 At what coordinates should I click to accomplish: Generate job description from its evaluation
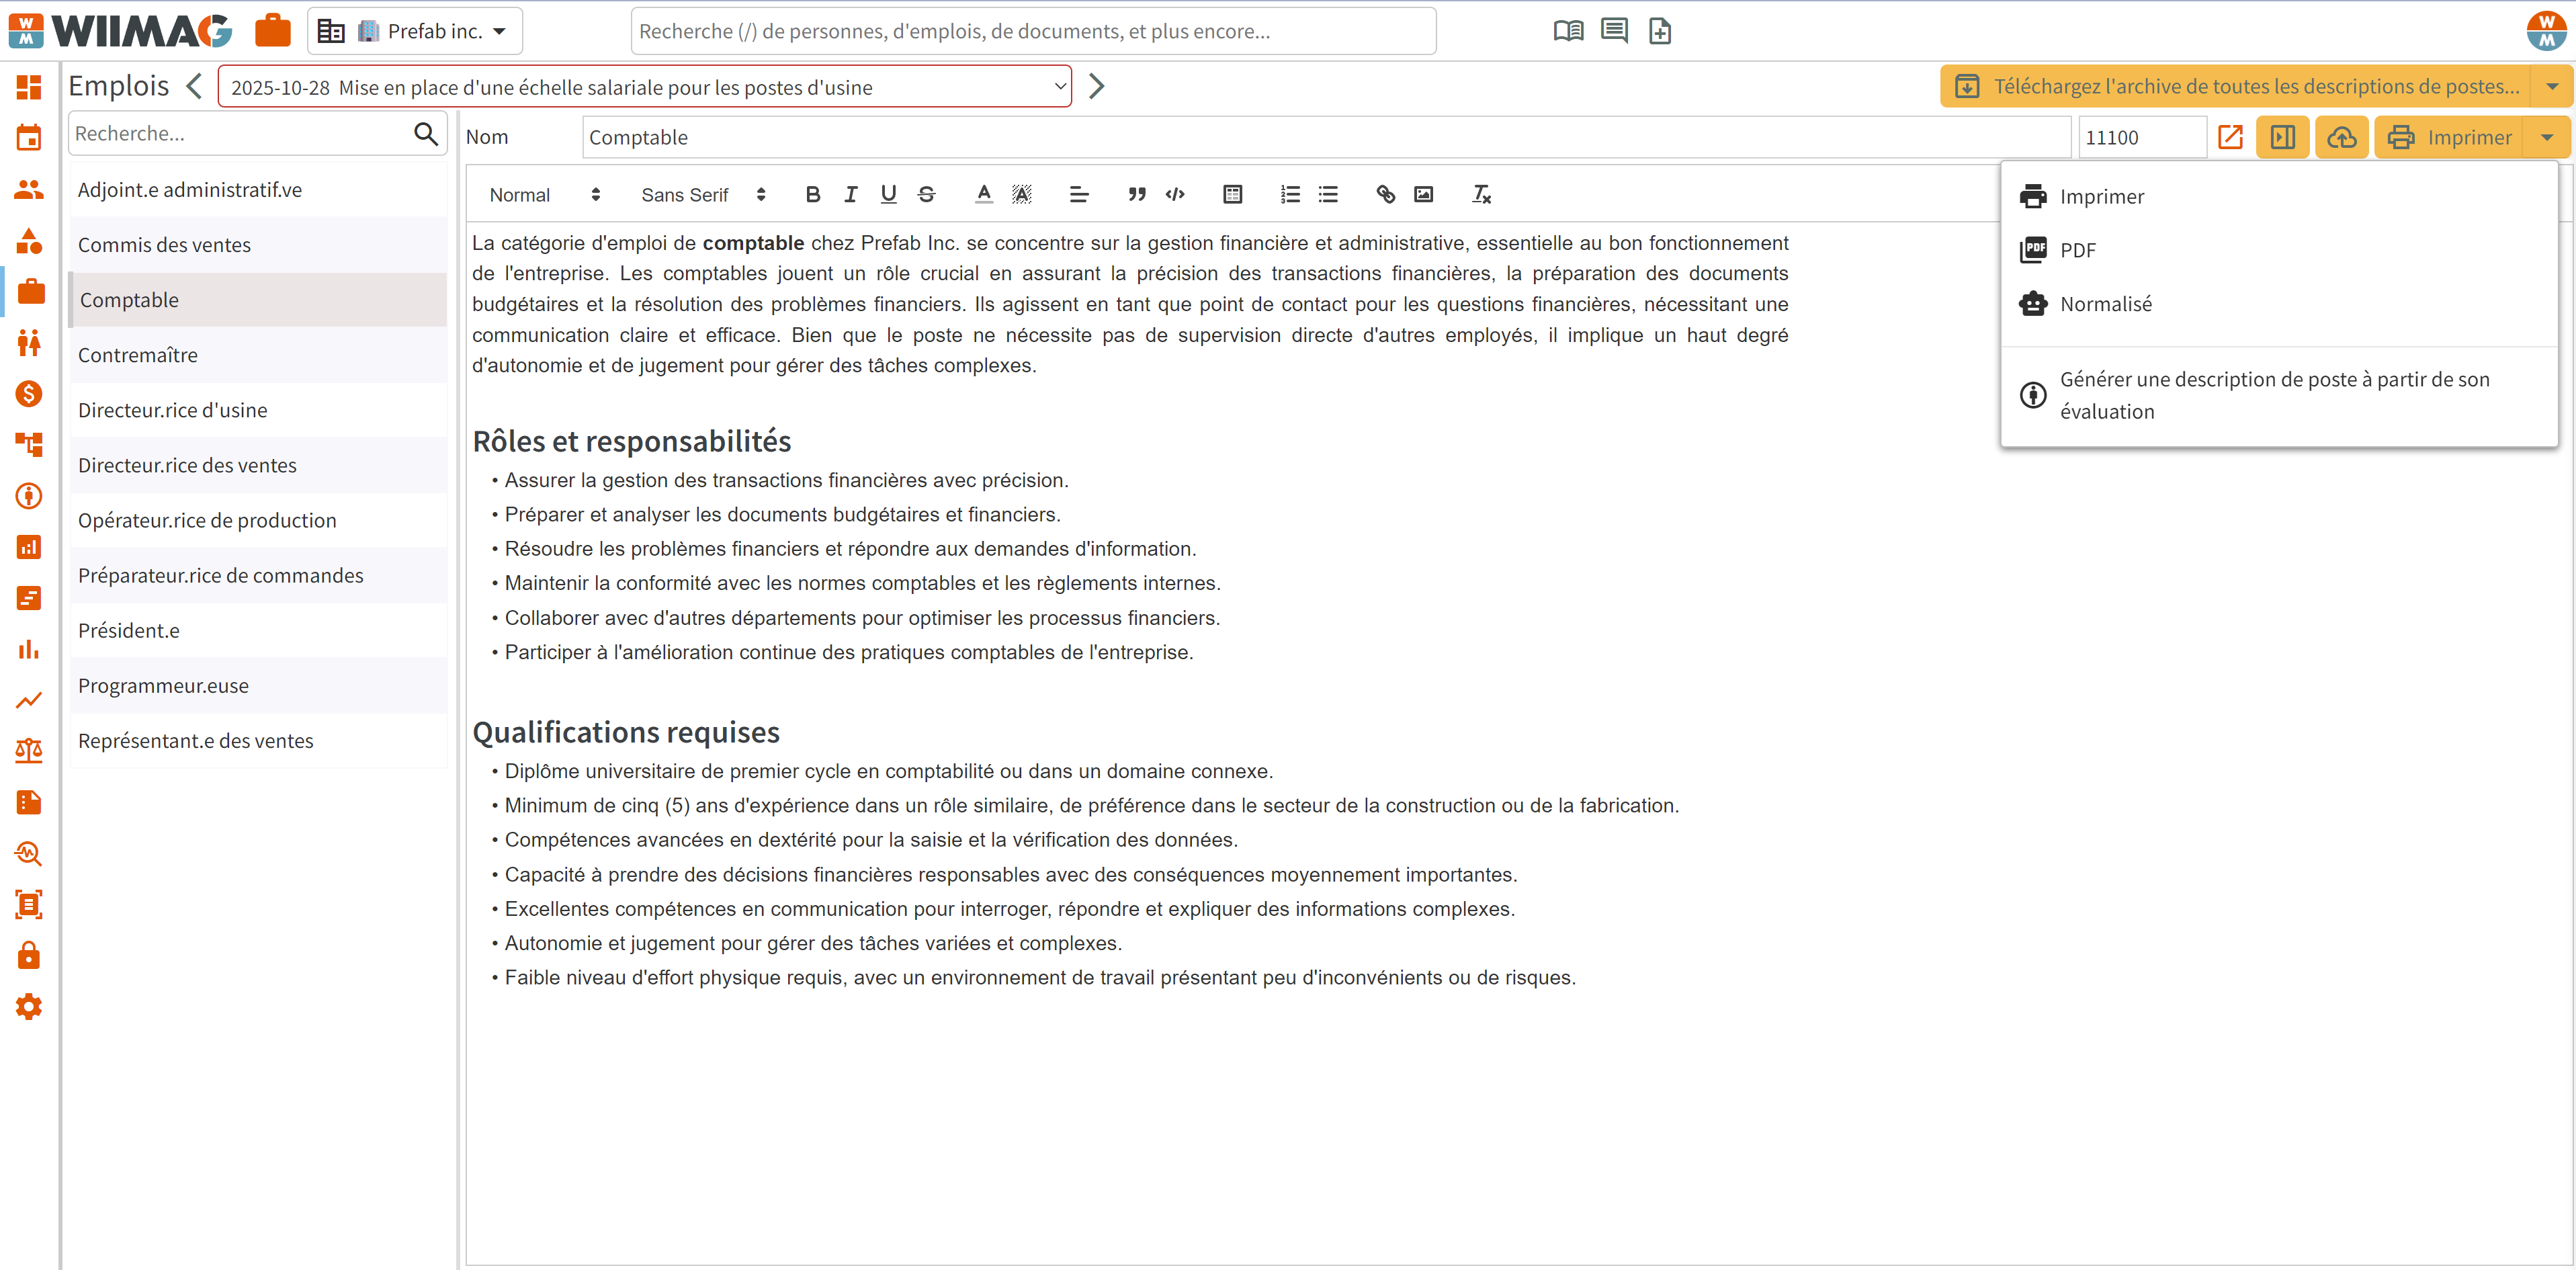(2278, 395)
